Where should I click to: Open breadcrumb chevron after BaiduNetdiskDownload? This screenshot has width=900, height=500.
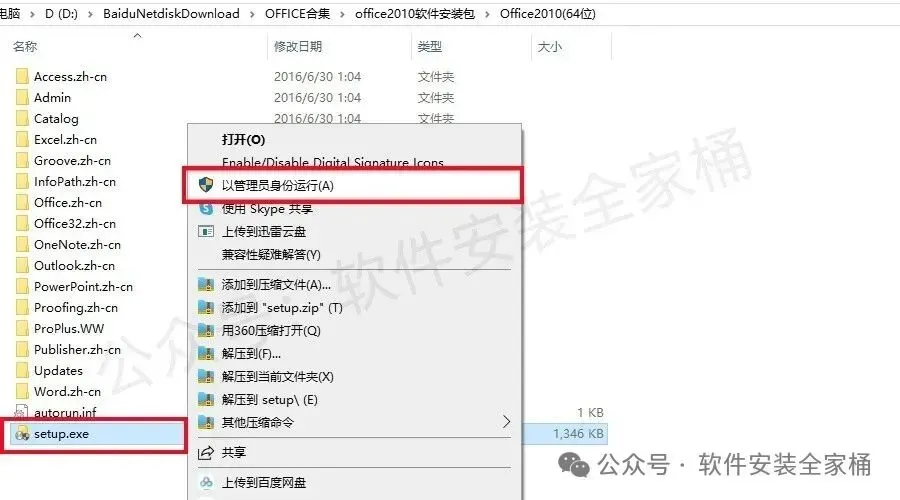[252, 14]
